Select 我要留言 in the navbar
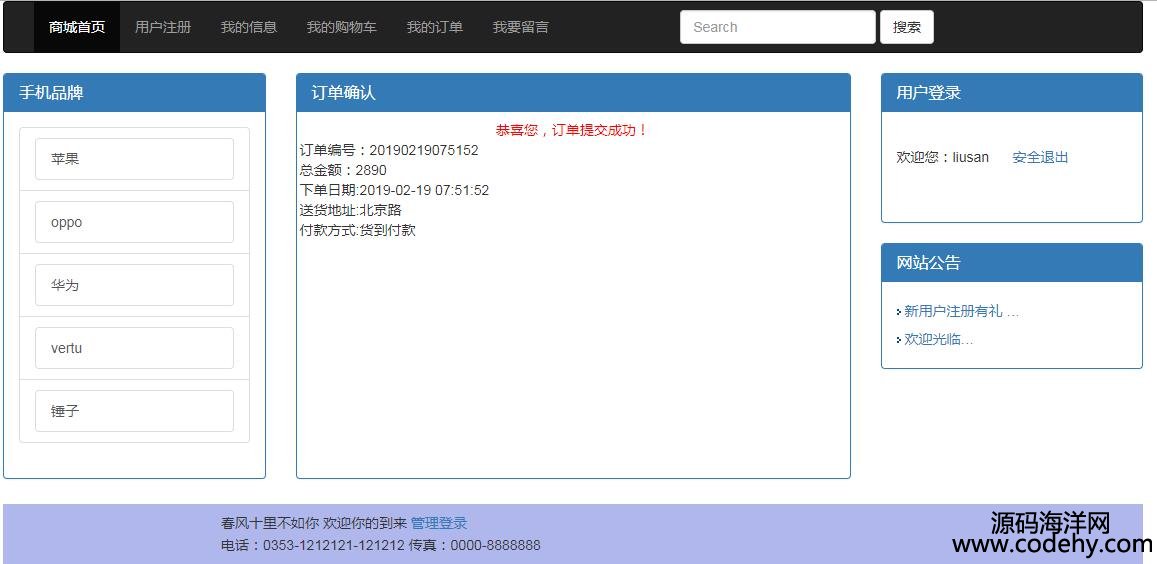Image resolution: width=1157 pixels, height=564 pixels. pos(521,27)
